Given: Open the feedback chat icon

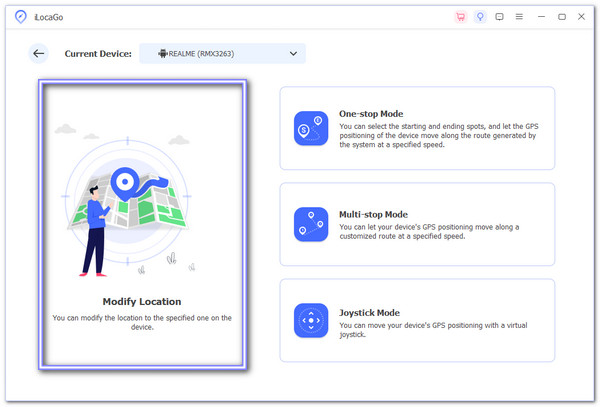Looking at the screenshot, I should point(499,17).
